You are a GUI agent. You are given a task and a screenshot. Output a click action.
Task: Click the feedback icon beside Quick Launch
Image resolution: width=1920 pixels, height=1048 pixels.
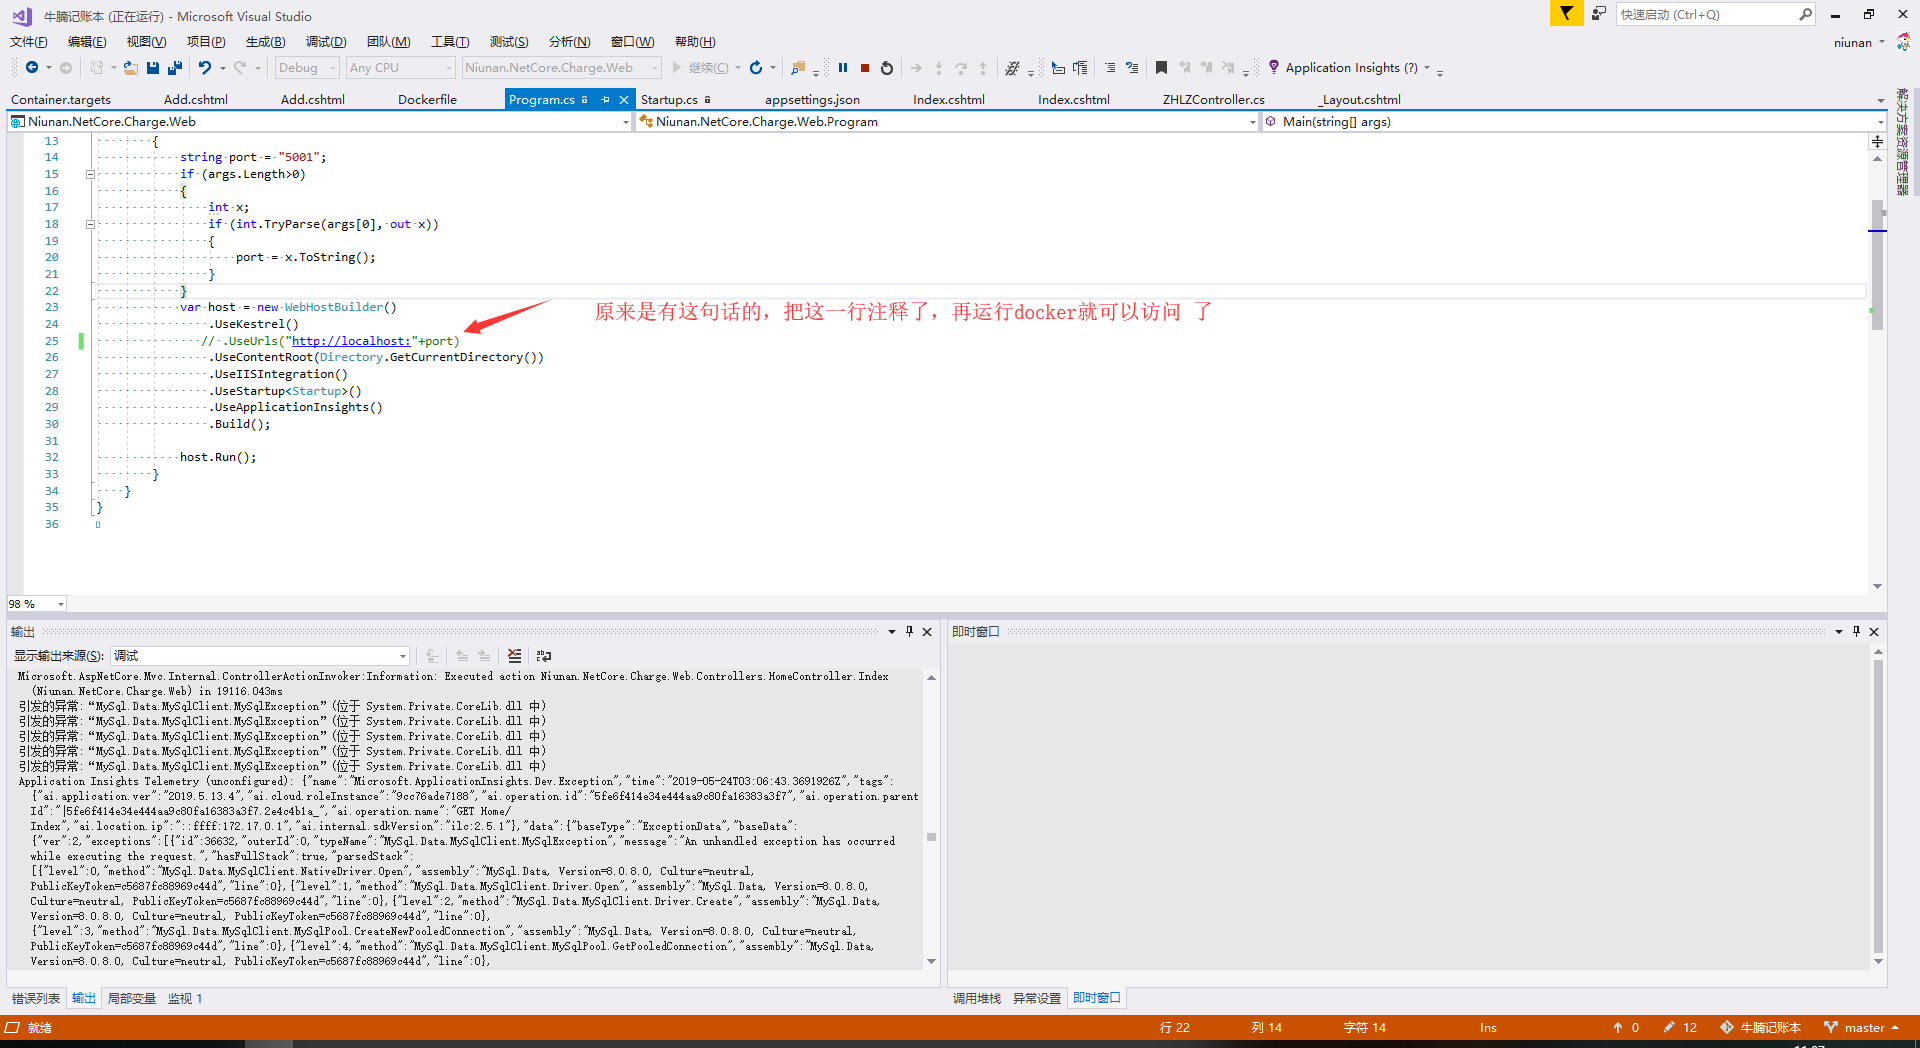(x=1599, y=13)
